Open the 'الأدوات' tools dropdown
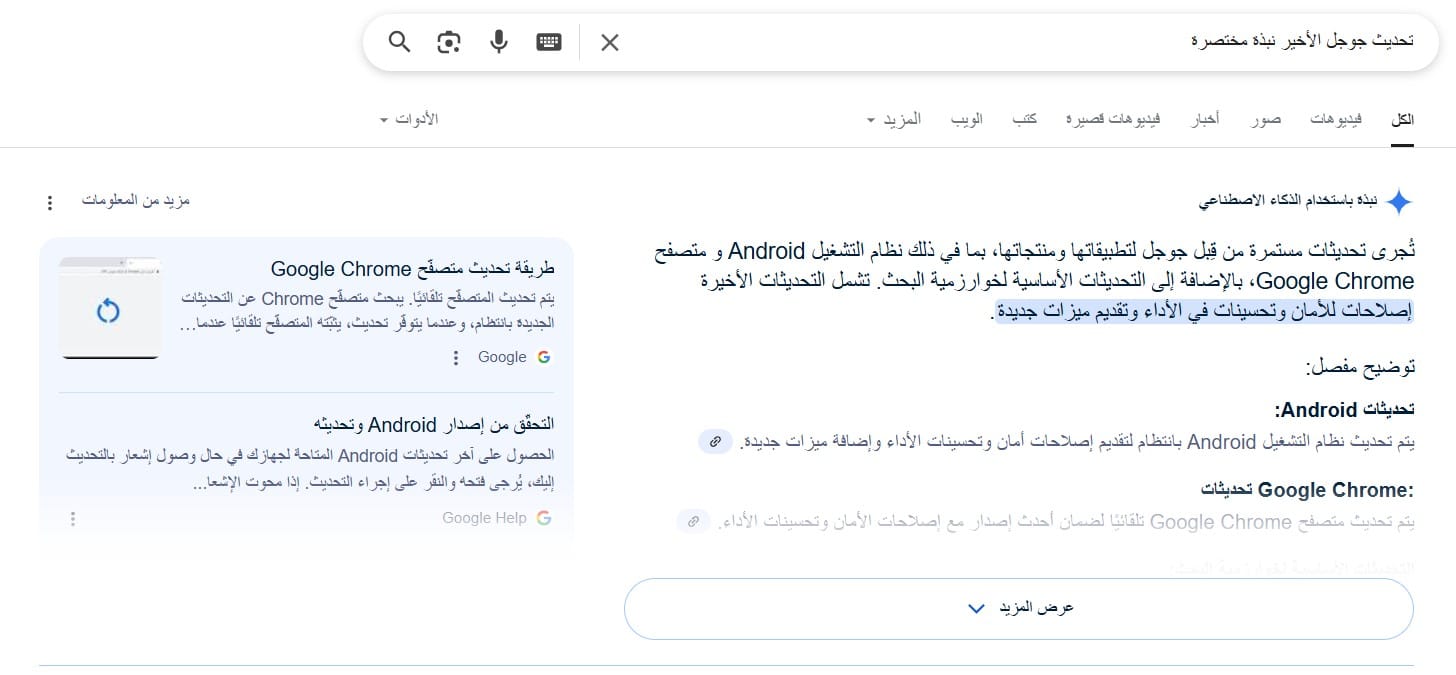The height and width of the screenshot is (675, 1456). (410, 120)
